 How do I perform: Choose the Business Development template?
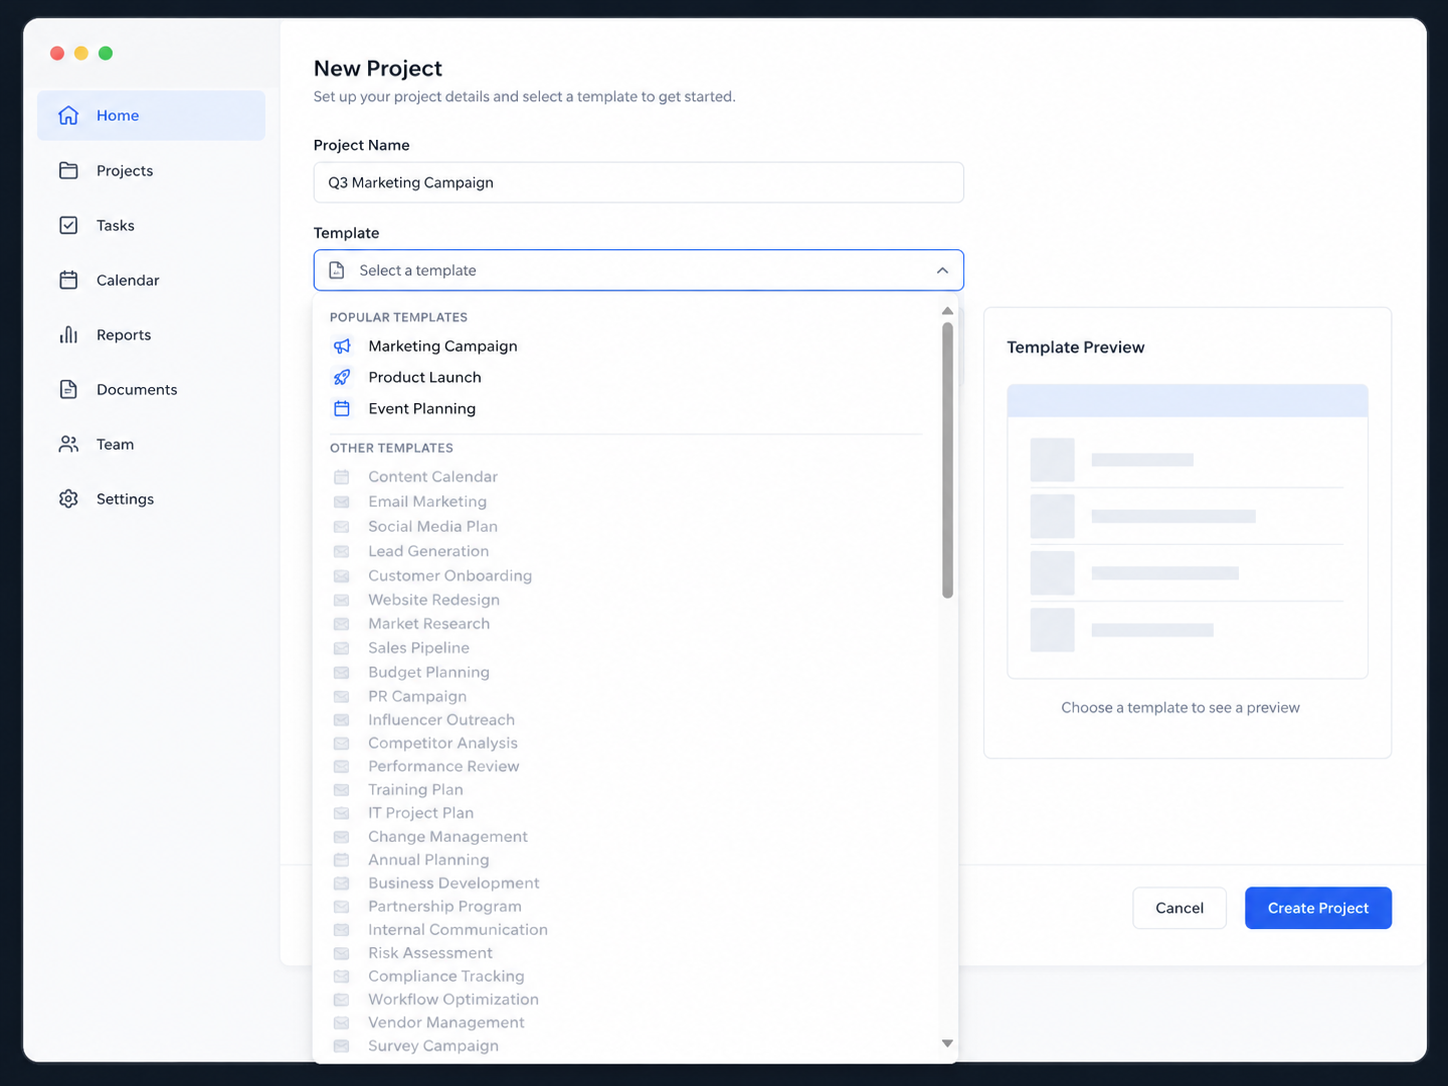(627, 883)
